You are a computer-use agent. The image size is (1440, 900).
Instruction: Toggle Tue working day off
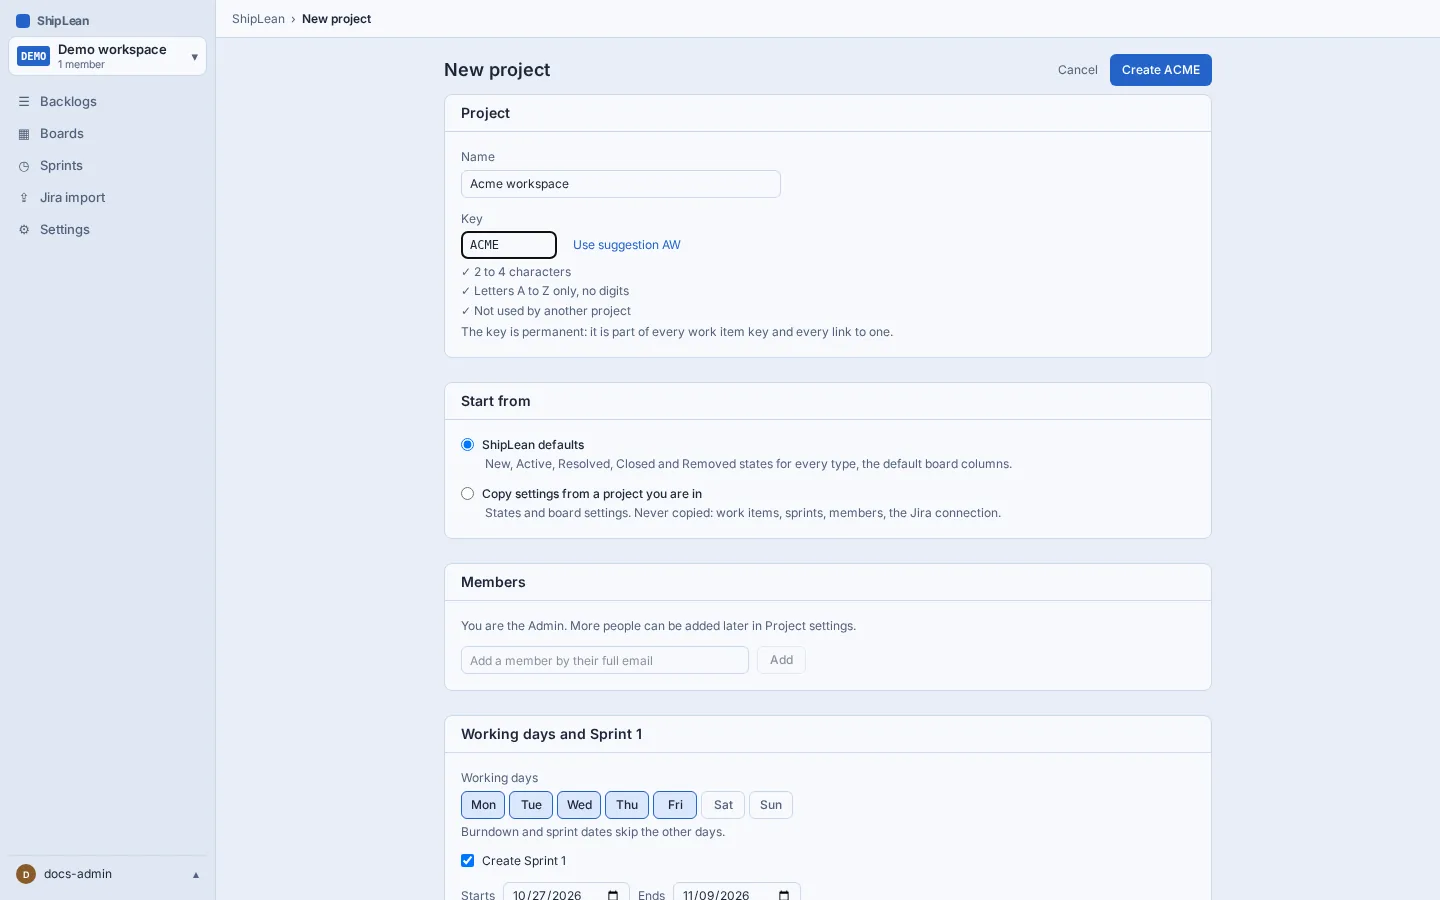[x=531, y=805]
